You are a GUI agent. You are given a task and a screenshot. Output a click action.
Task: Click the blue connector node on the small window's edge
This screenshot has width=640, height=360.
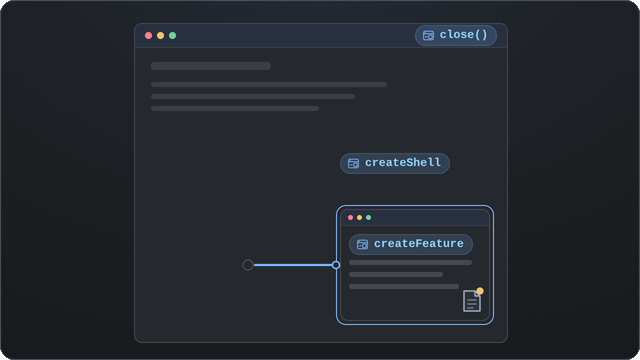(x=336, y=265)
